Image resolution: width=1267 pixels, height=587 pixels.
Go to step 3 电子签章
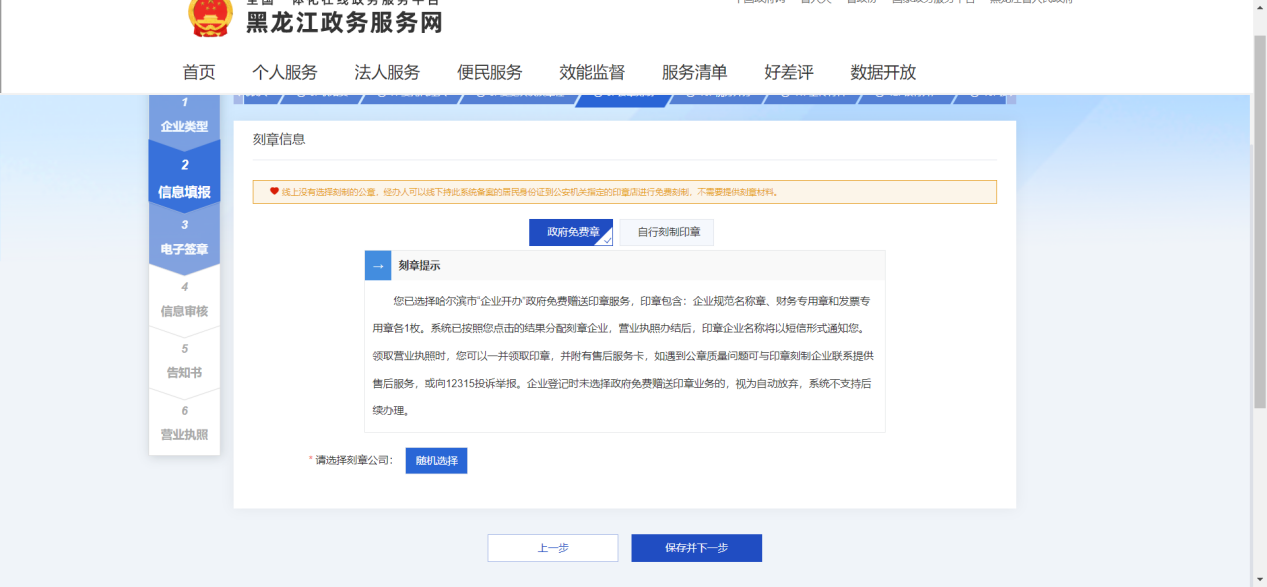(x=184, y=239)
